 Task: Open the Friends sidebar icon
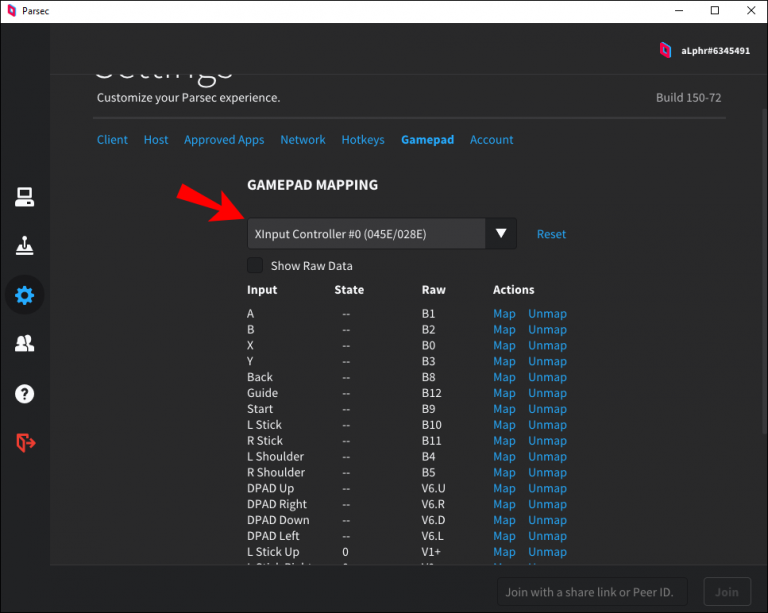(25, 344)
